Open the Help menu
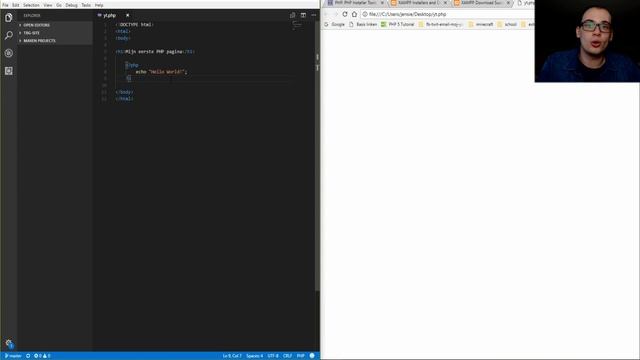Image resolution: width=640 pixels, height=360 pixels. [99, 5]
